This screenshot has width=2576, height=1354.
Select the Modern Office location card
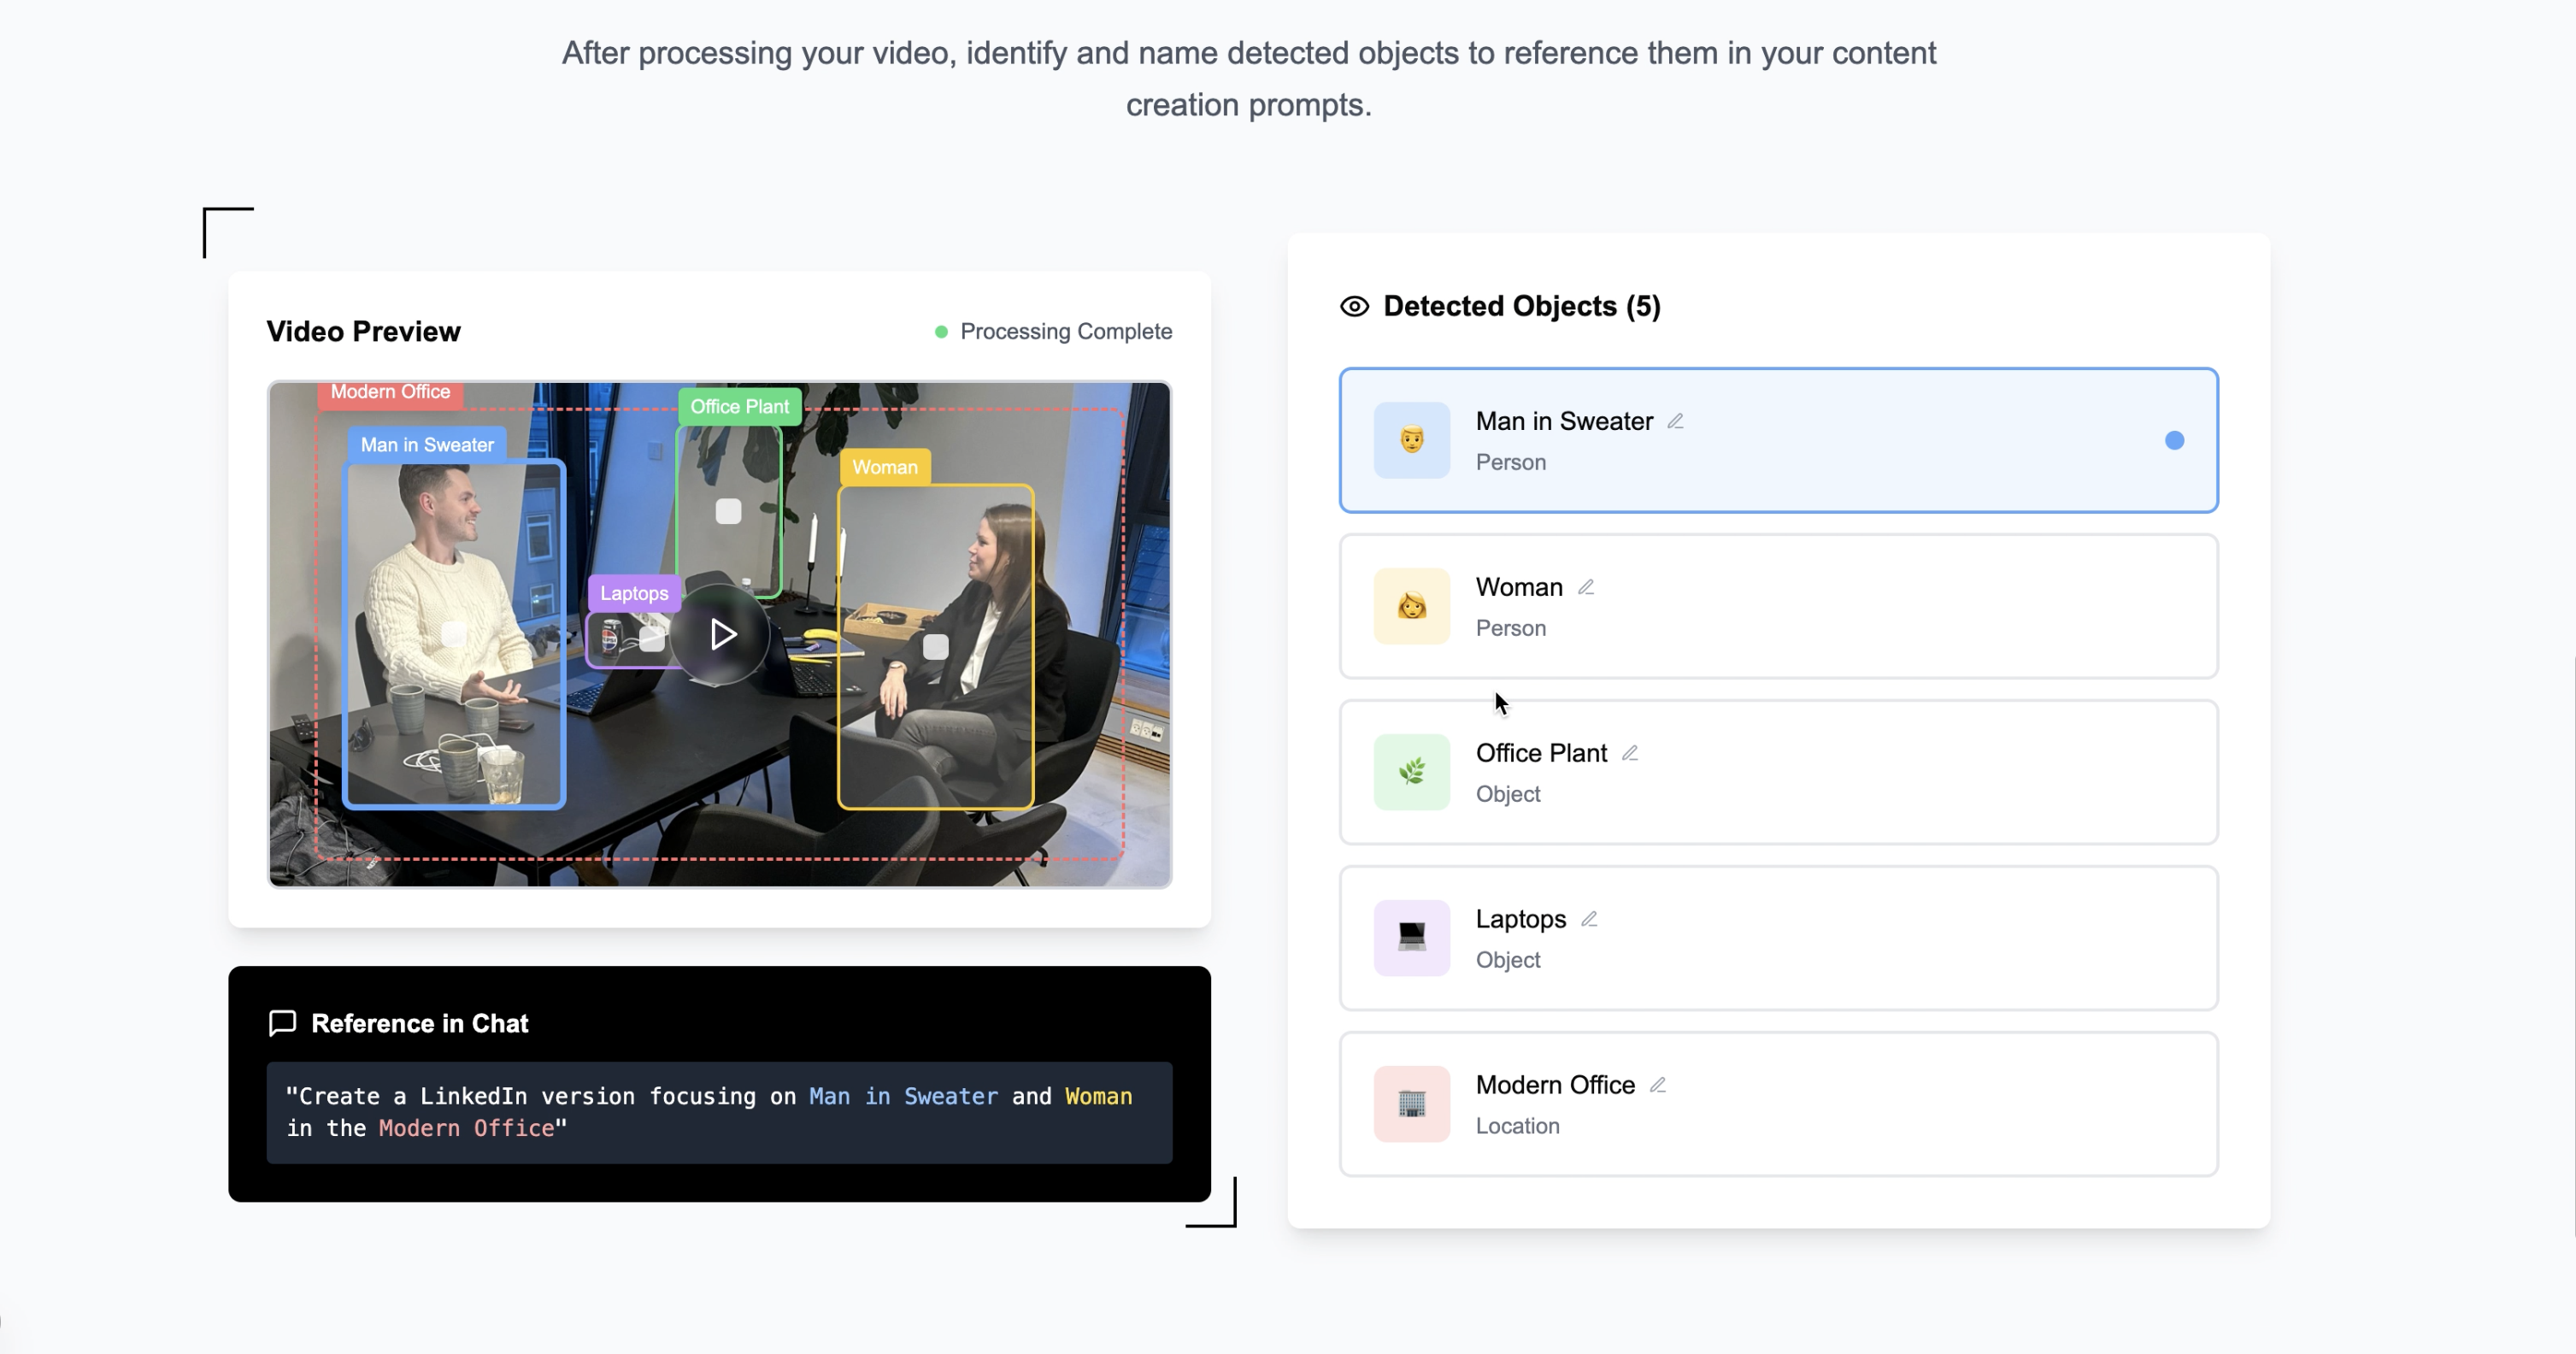(1778, 1104)
